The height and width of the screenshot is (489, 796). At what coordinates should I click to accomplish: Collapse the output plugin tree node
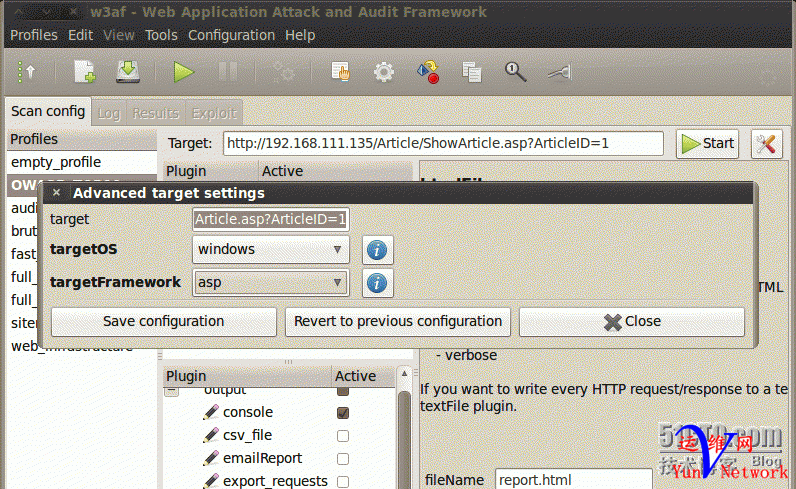tap(172, 391)
